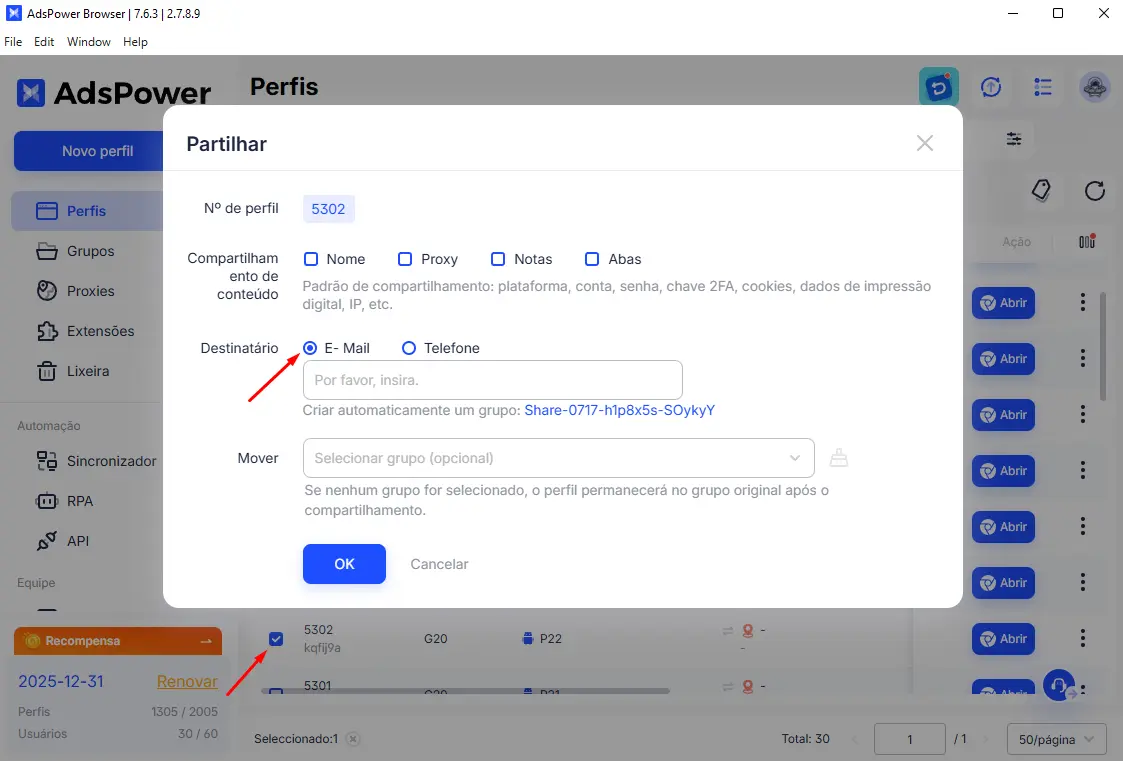Click the first Abrir button in list
Viewport: 1123px width, 761px height.
1003,303
